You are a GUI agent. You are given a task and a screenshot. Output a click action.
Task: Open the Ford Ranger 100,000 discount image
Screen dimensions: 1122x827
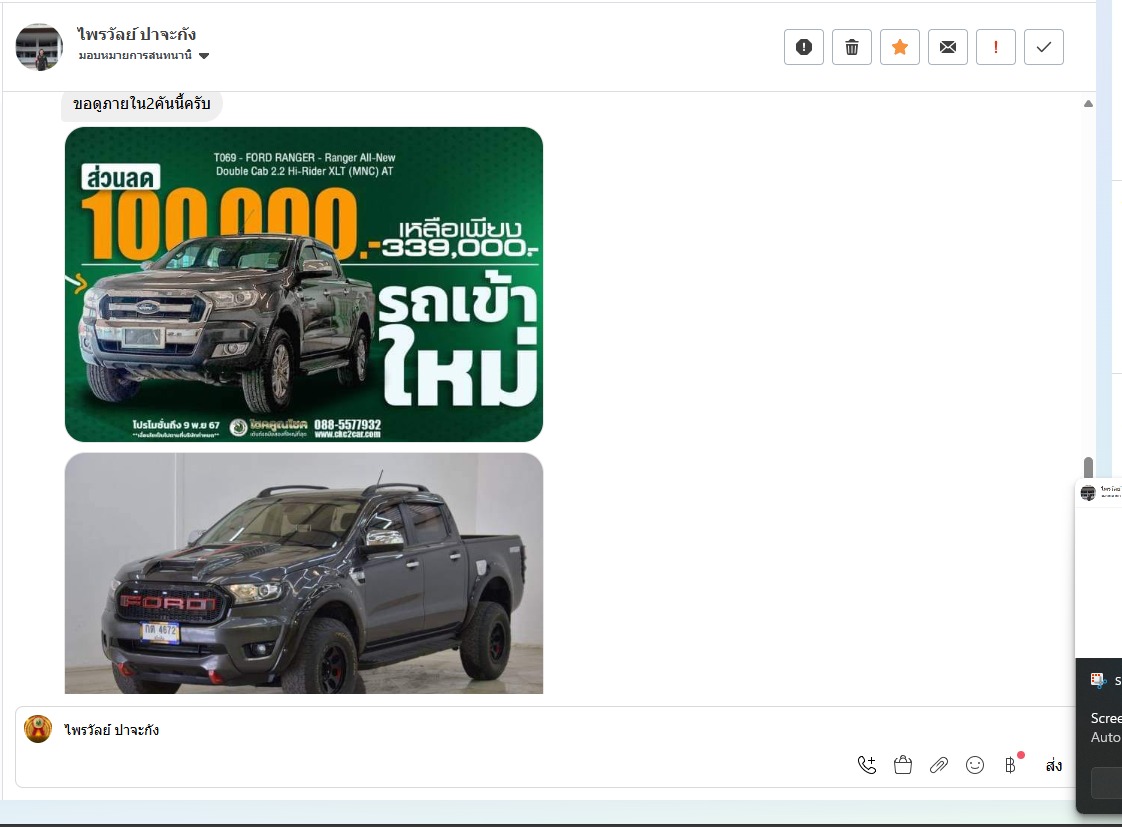click(304, 284)
